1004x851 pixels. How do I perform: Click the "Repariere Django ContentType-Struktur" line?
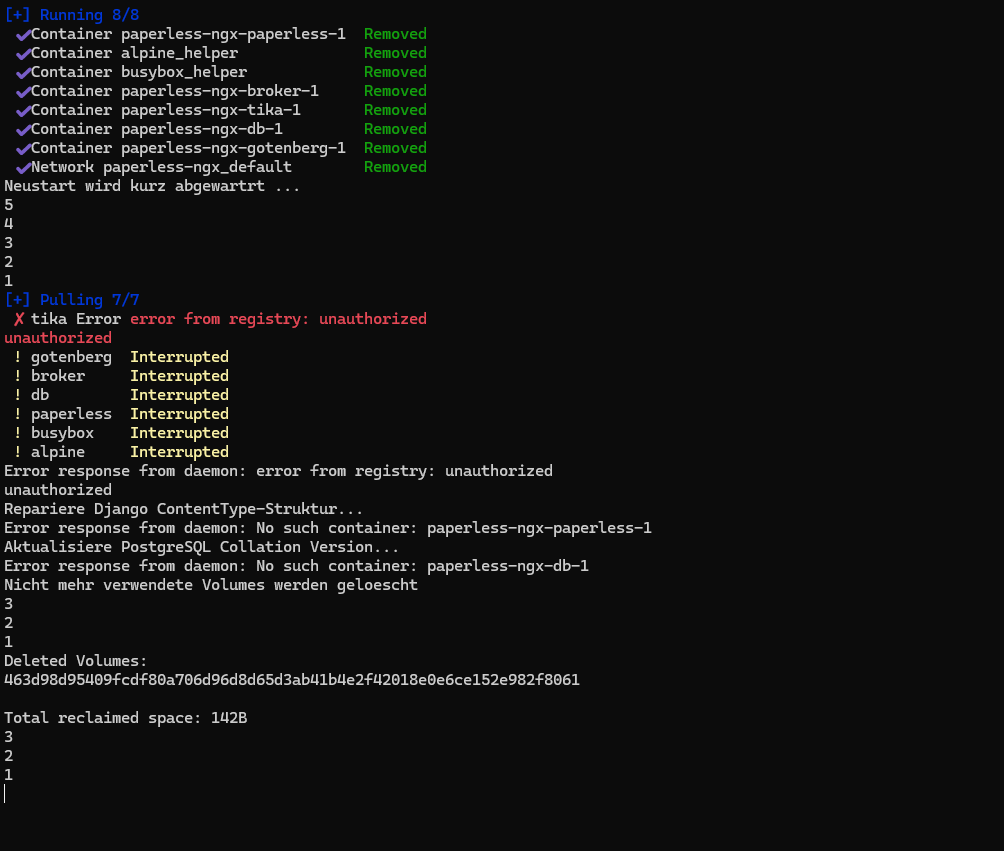click(184, 509)
